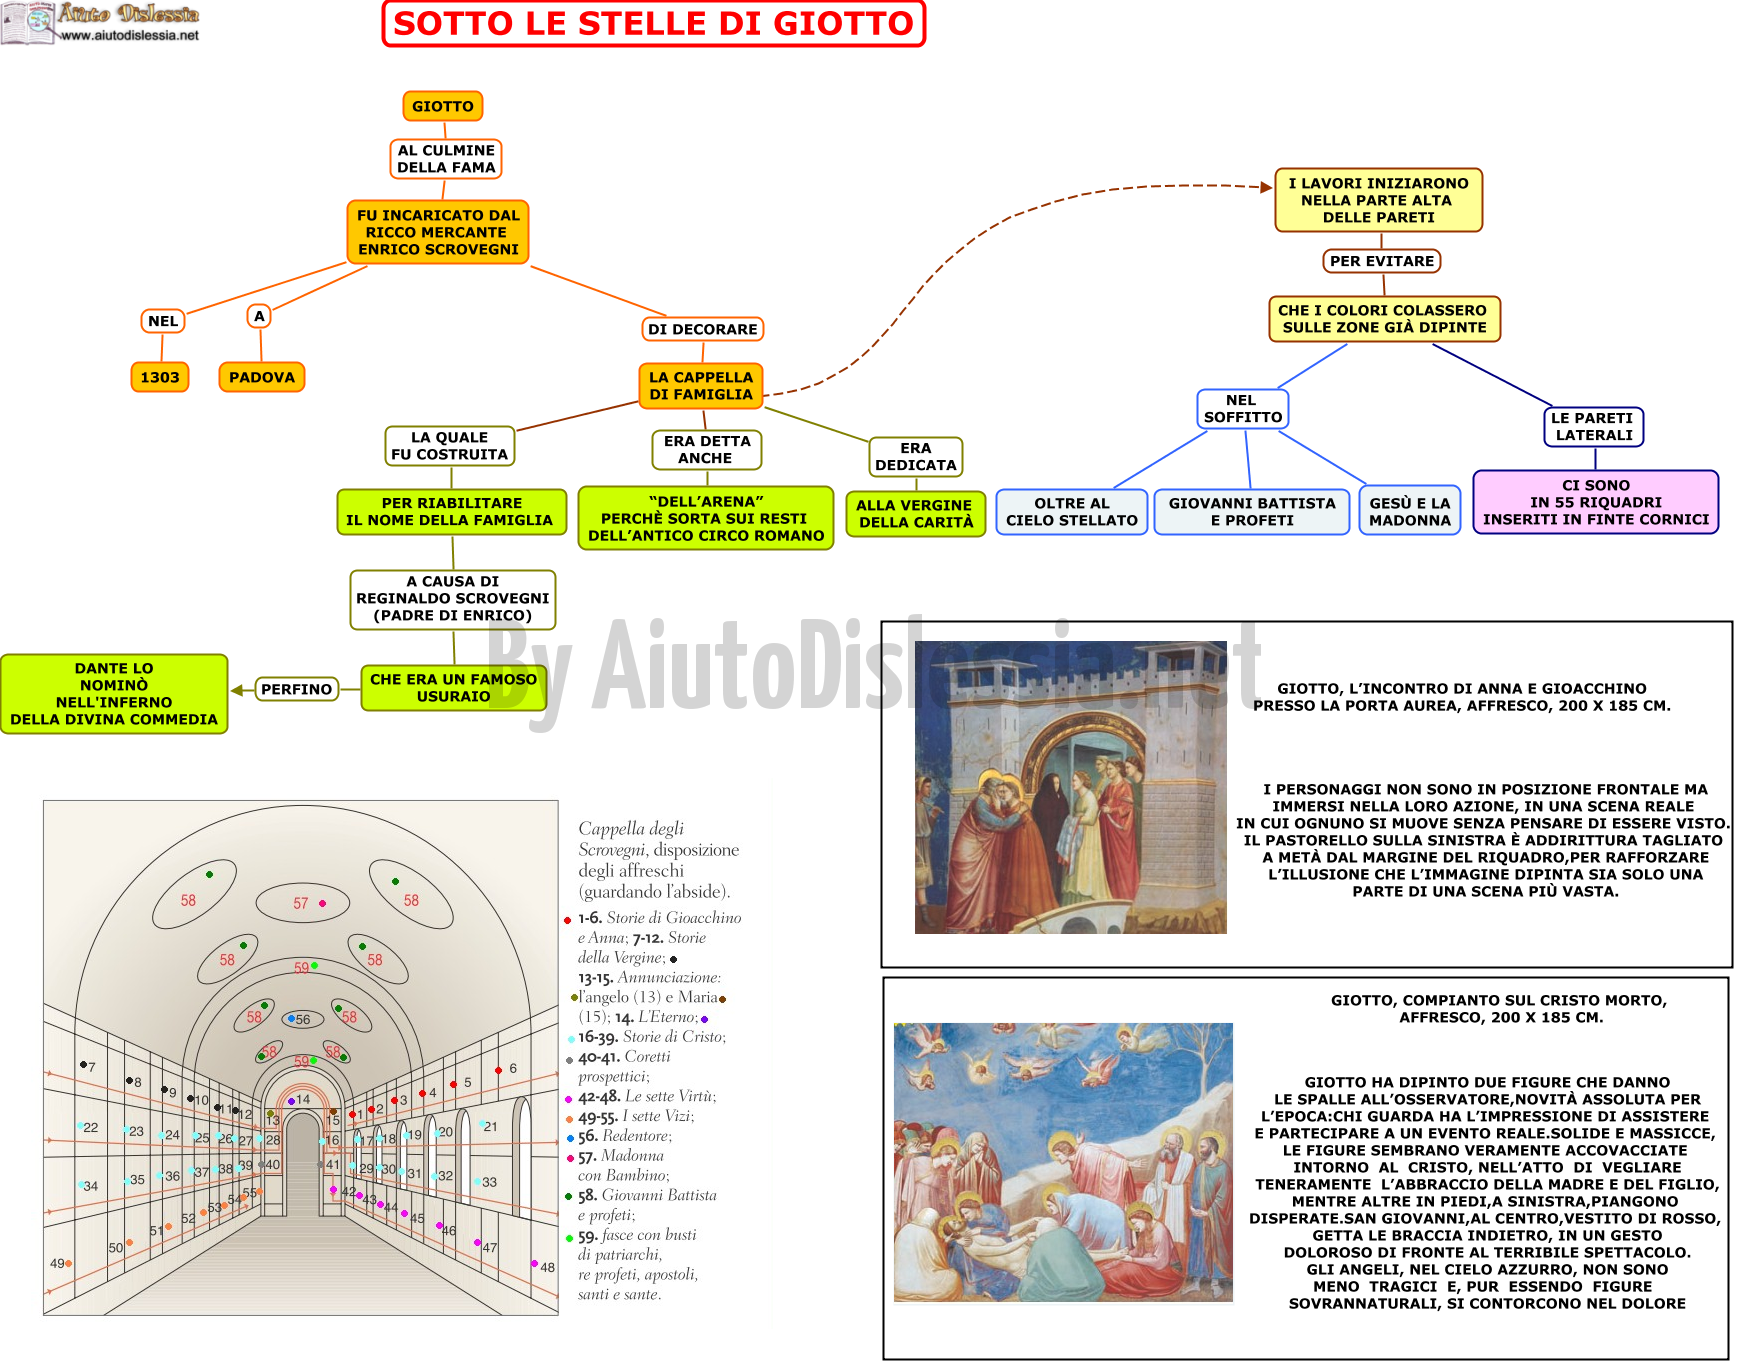Click the 1303 node
Image resolution: width=1747 pixels, height=1361 pixels.
[x=160, y=377]
